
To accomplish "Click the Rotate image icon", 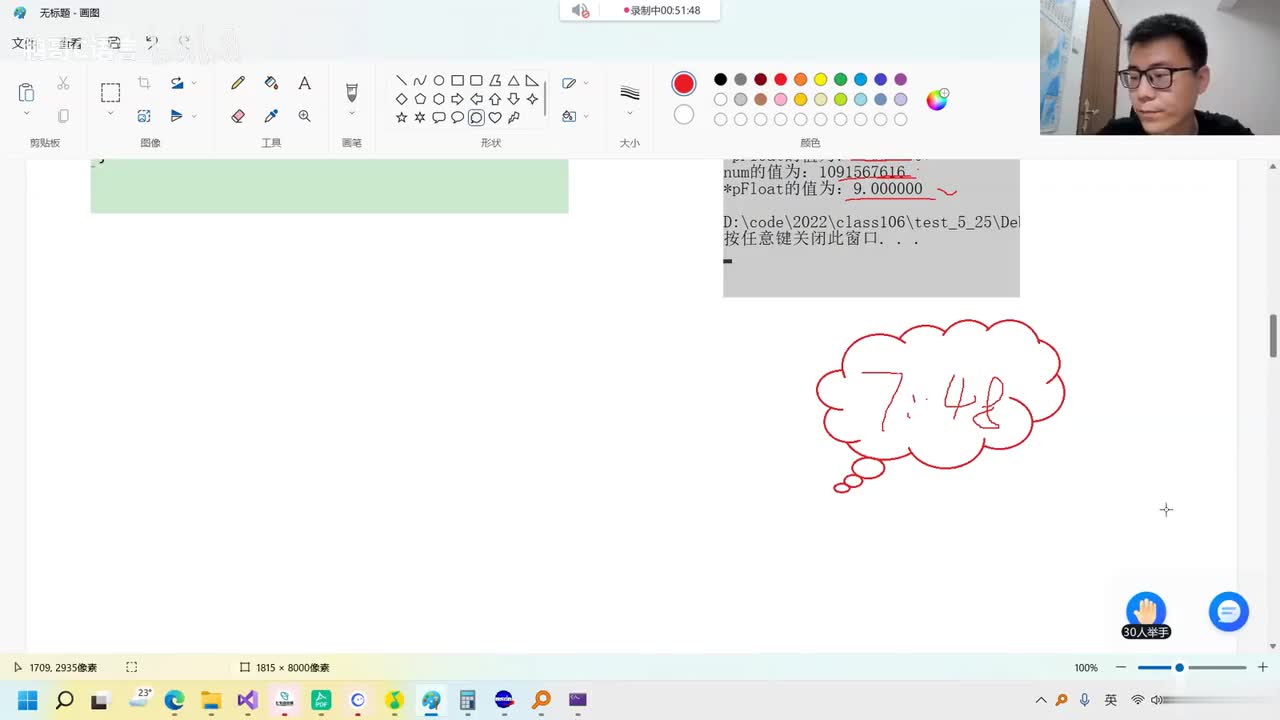I will tap(177, 83).
